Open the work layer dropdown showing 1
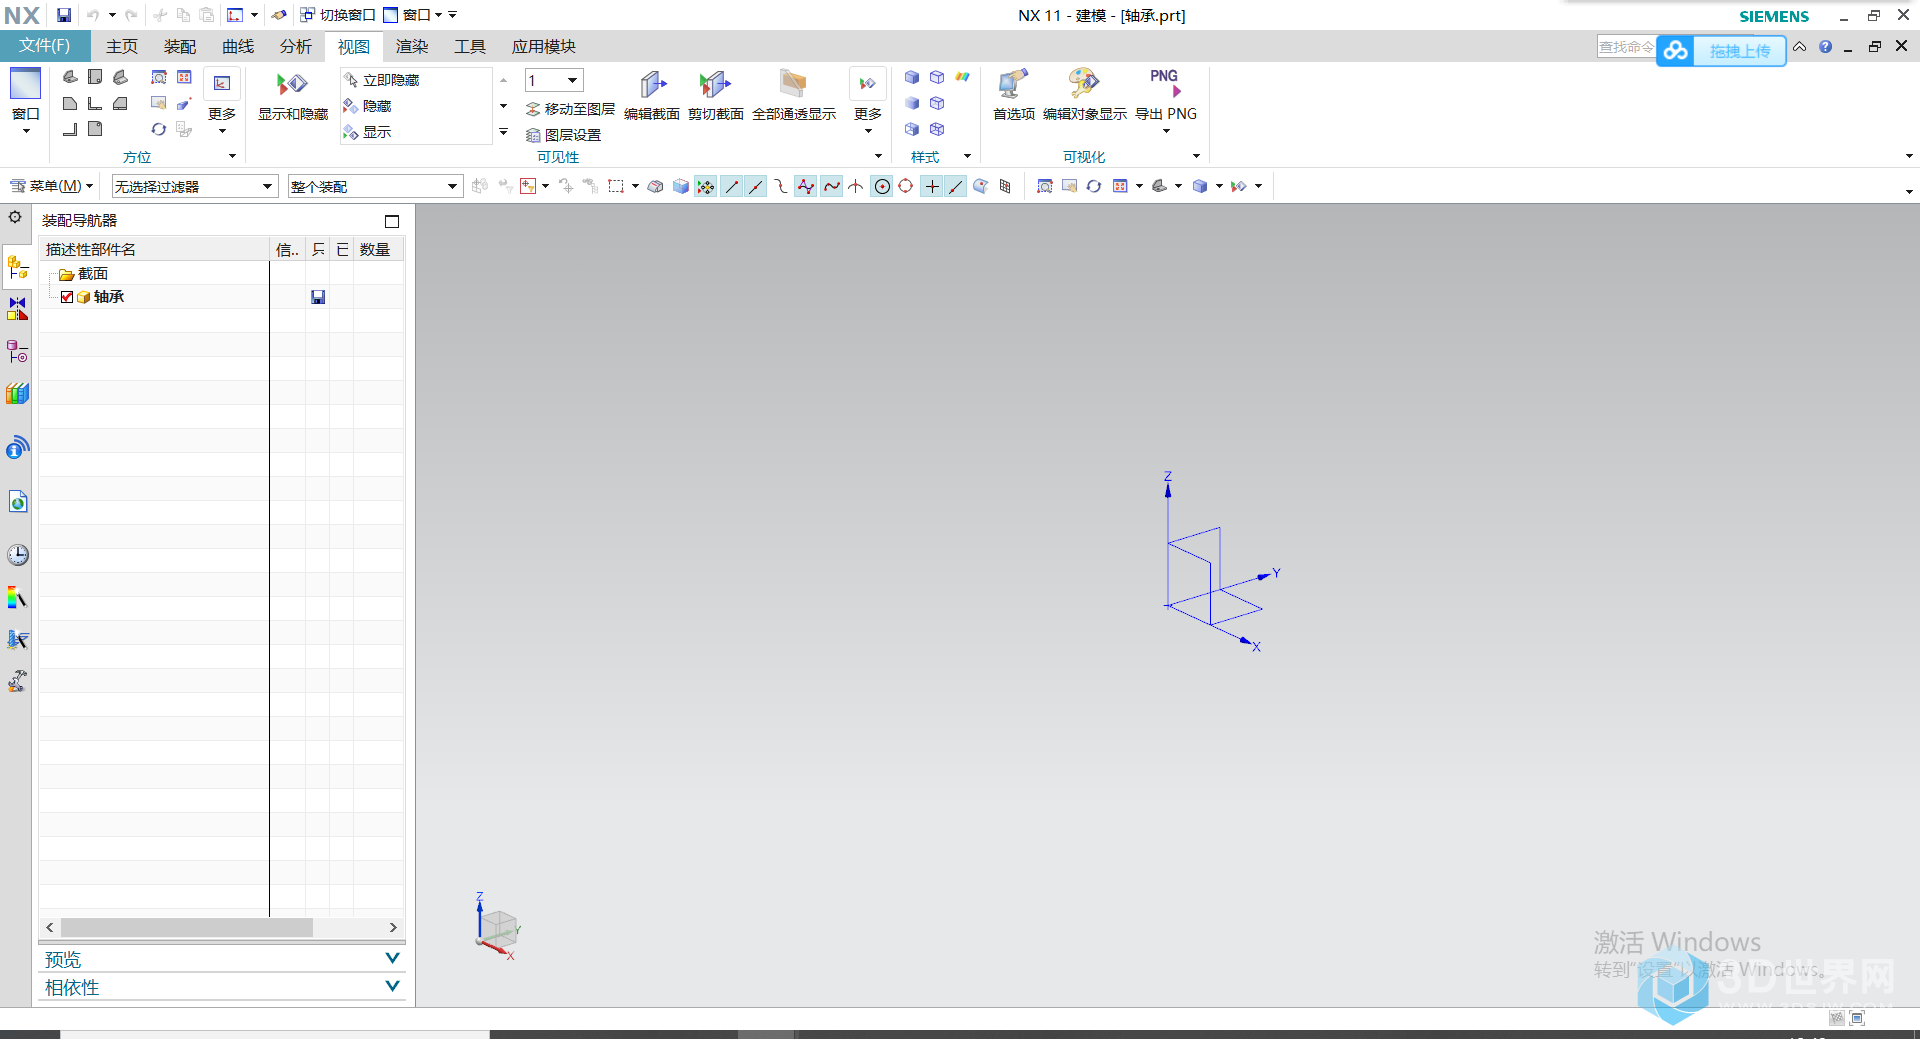The width and height of the screenshot is (1920, 1039). pyautogui.click(x=554, y=80)
